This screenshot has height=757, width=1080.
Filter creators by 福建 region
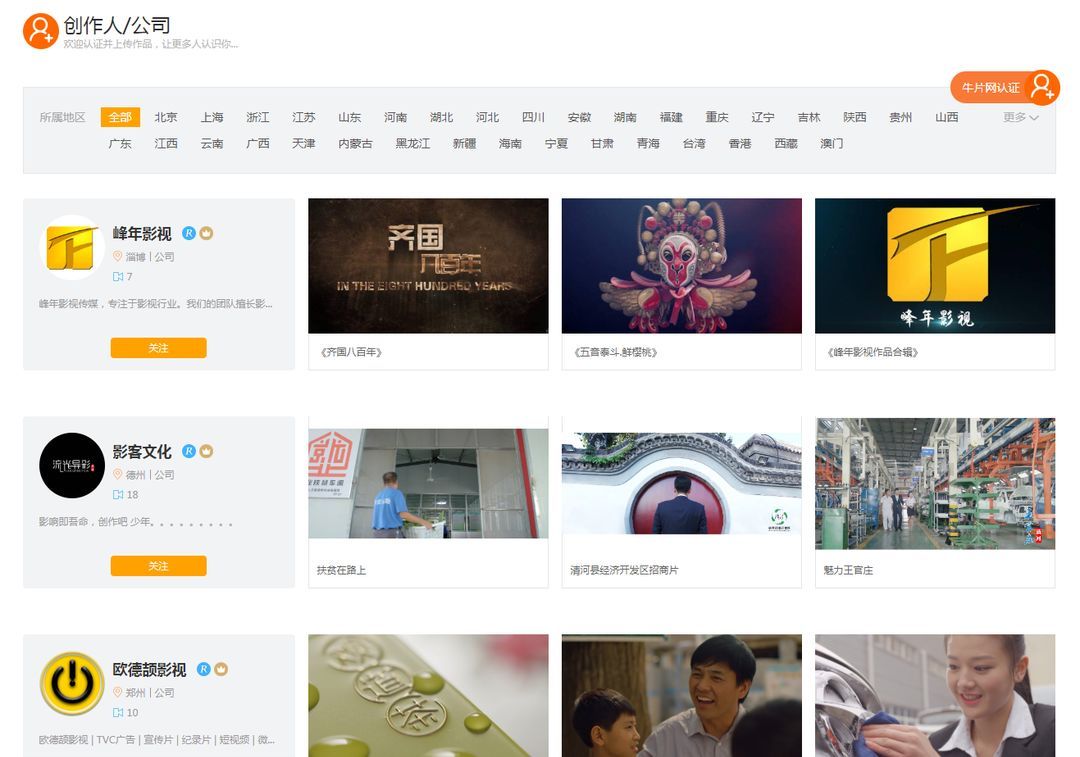tap(671, 117)
